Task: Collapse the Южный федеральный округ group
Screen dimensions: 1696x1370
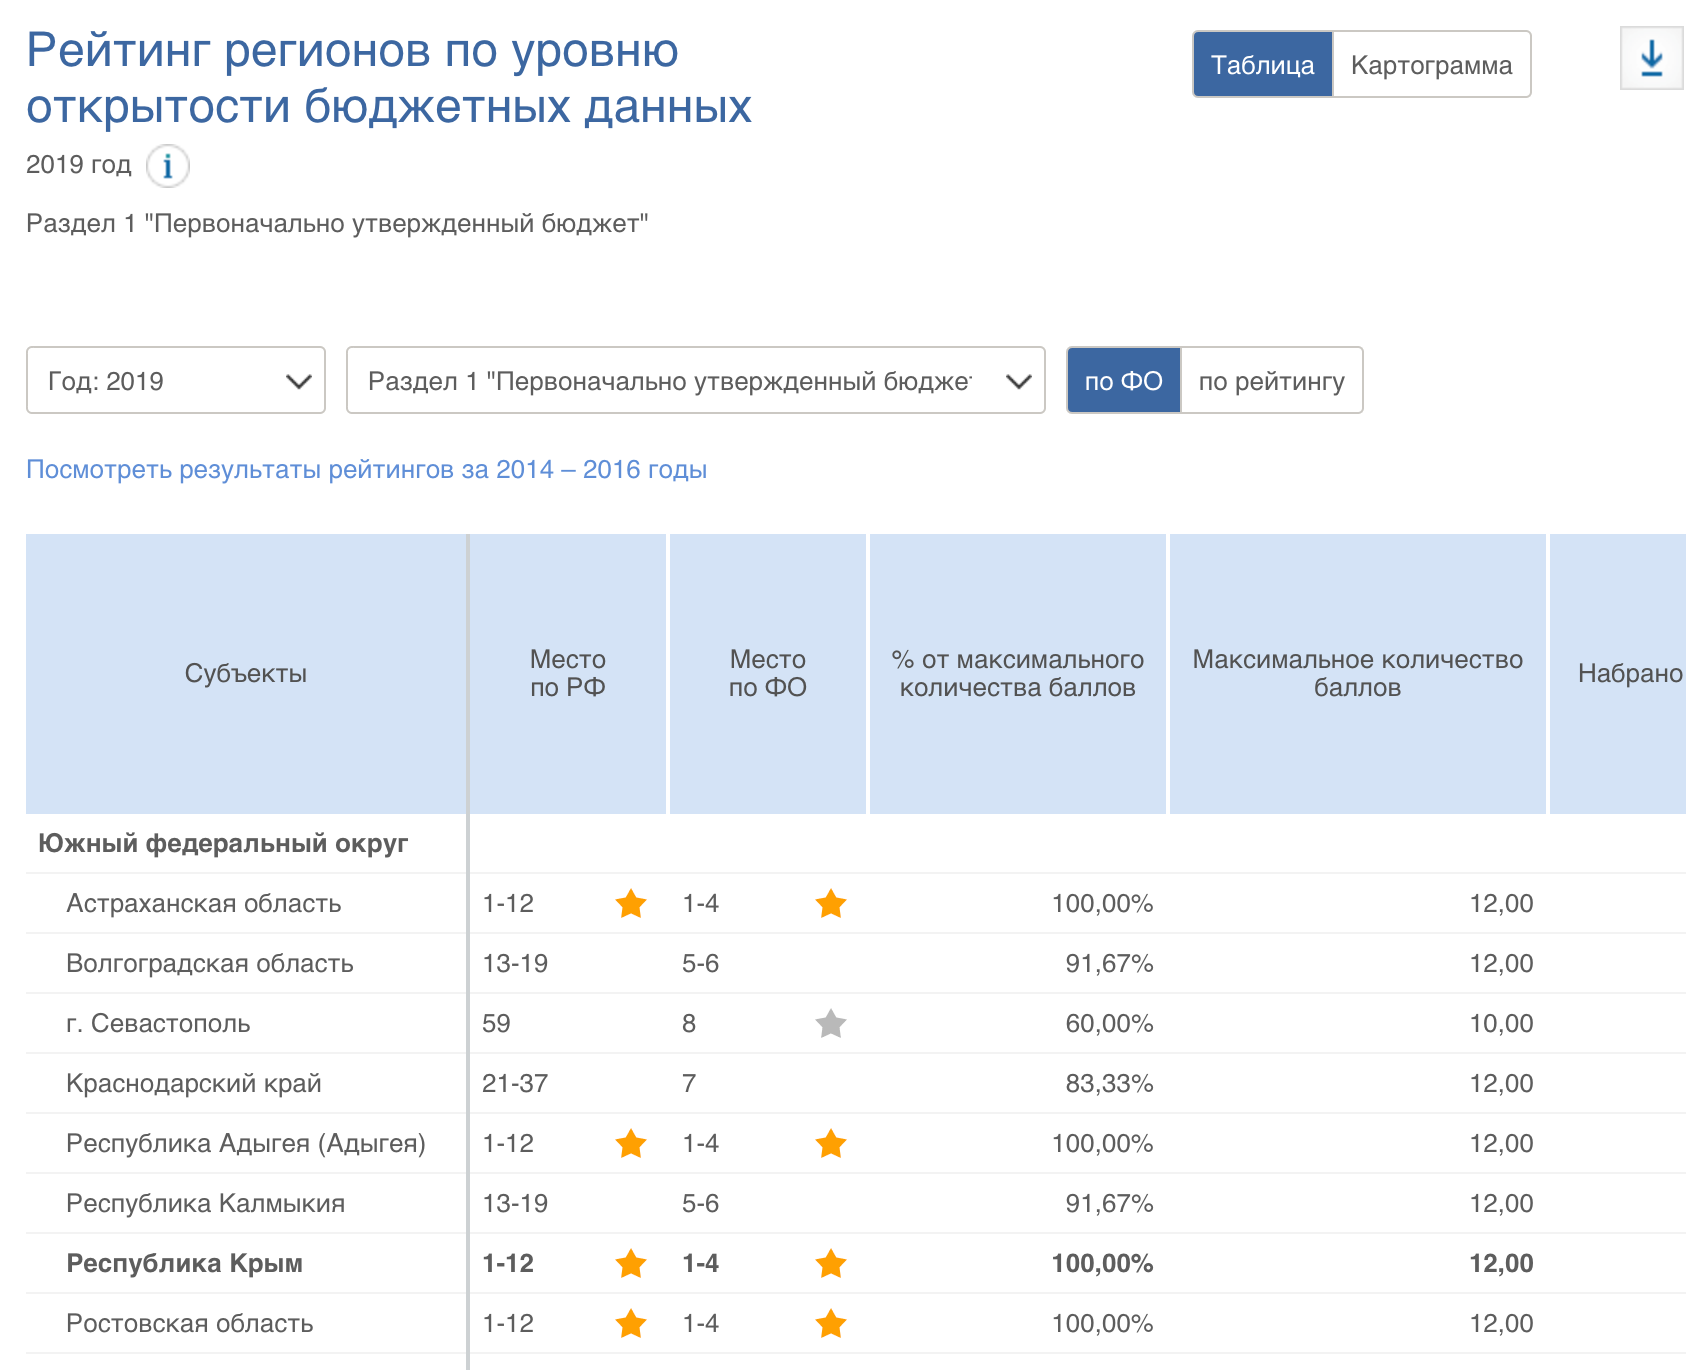Action: [223, 844]
